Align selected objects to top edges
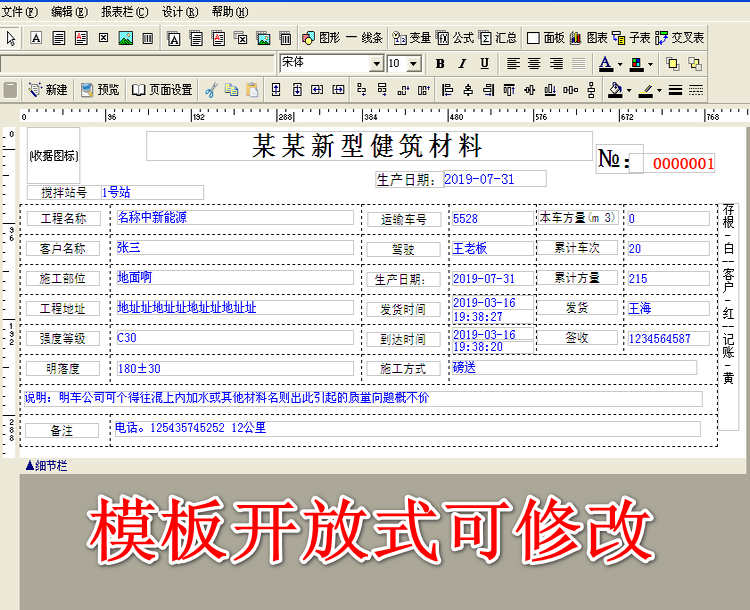The width and height of the screenshot is (750, 610). click(509, 90)
